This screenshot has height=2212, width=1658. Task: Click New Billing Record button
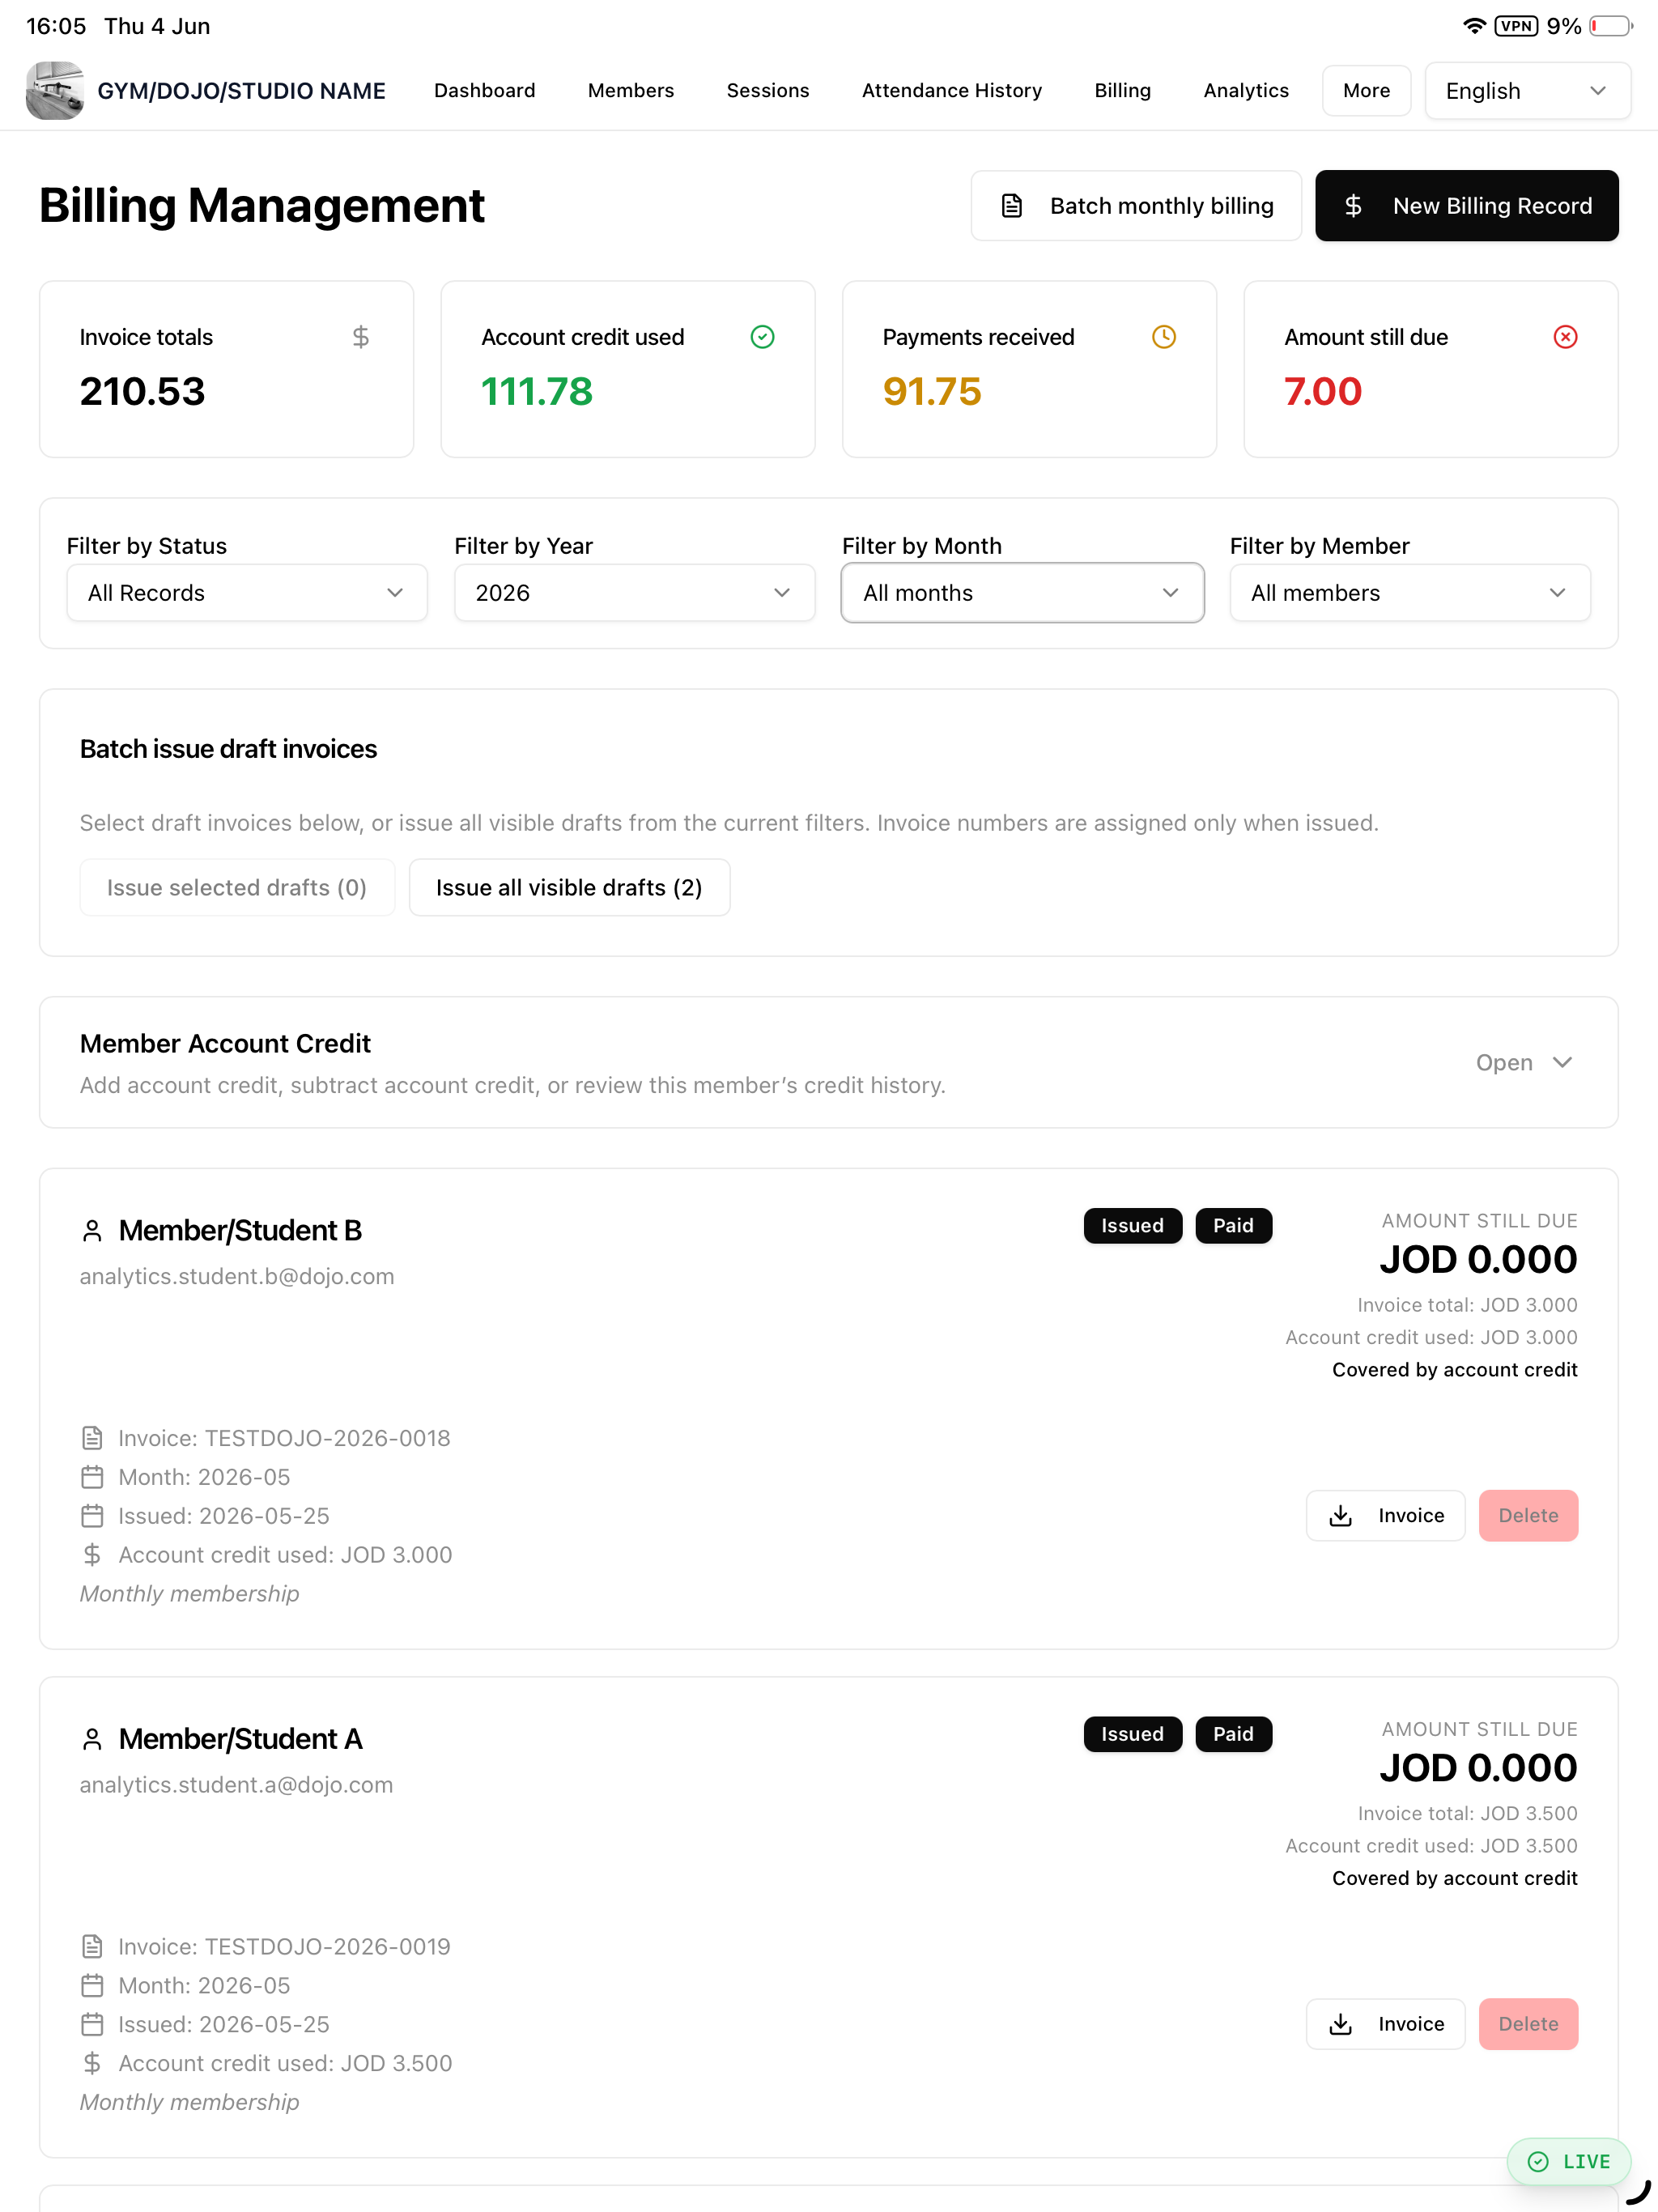(x=1466, y=206)
